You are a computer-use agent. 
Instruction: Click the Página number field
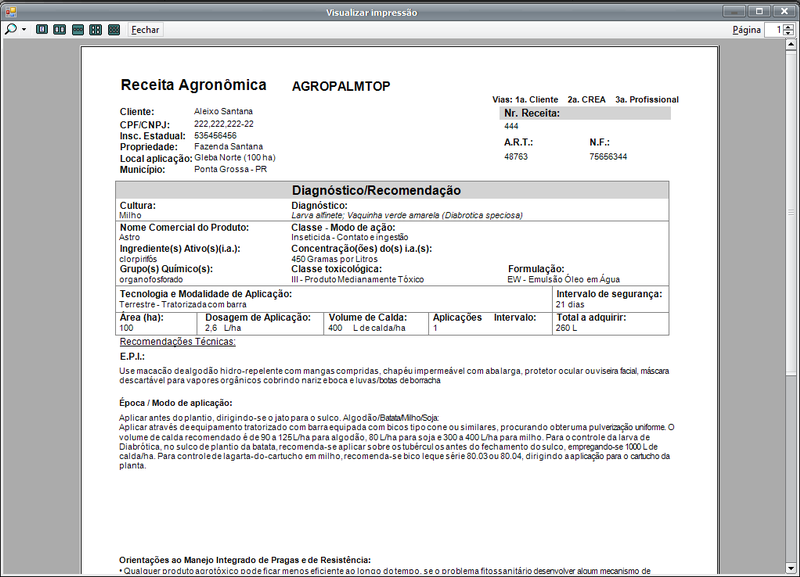click(x=773, y=30)
